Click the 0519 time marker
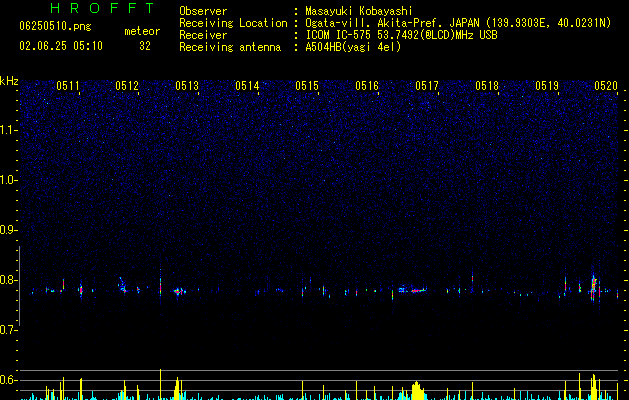Viewport: 629px width, 400px height. pos(547,86)
